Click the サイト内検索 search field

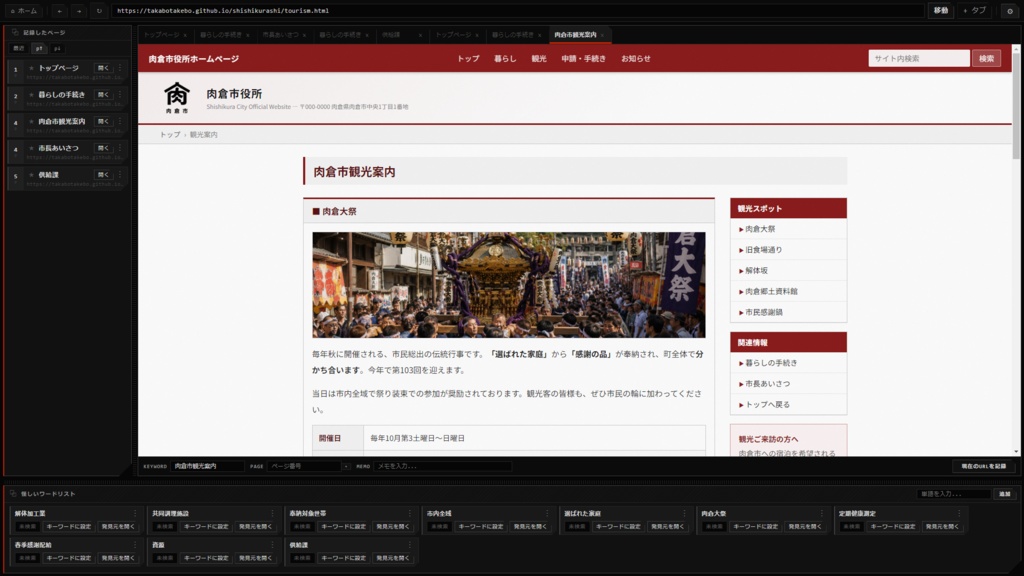(x=919, y=59)
